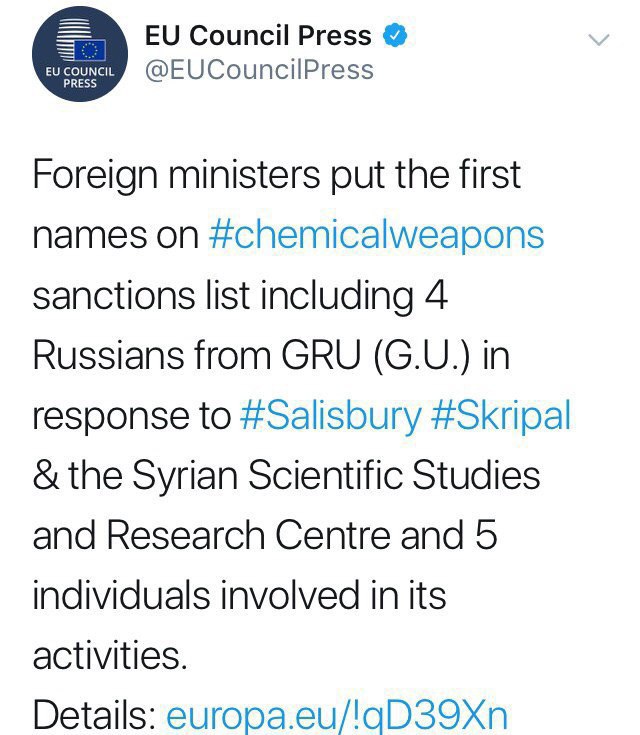
Task: Expand the tweet options chevron menu
Action: click(x=599, y=40)
